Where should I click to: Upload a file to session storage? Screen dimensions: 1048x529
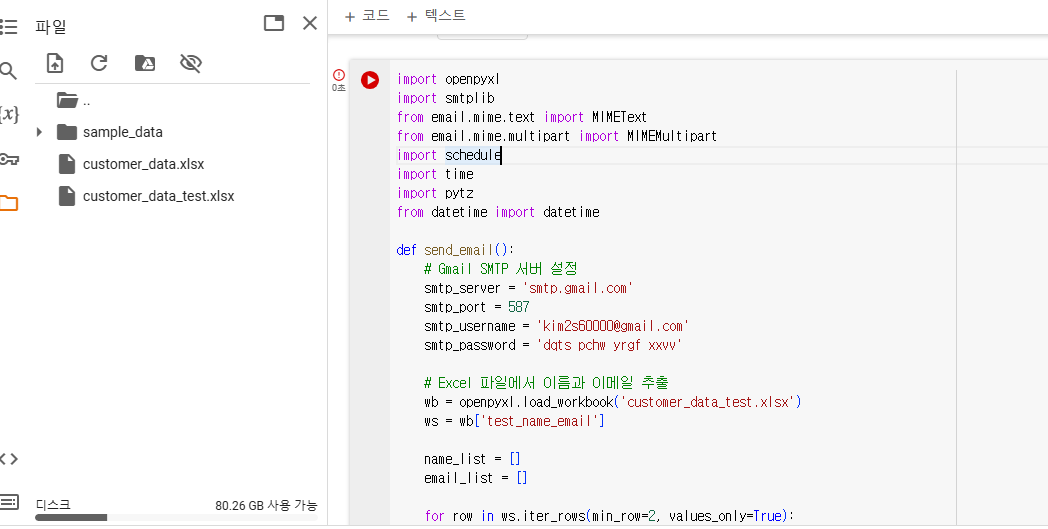point(55,64)
